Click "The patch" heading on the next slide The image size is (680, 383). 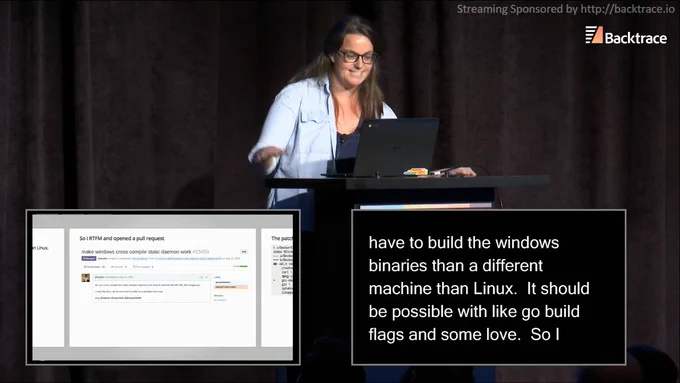(282, 238)
